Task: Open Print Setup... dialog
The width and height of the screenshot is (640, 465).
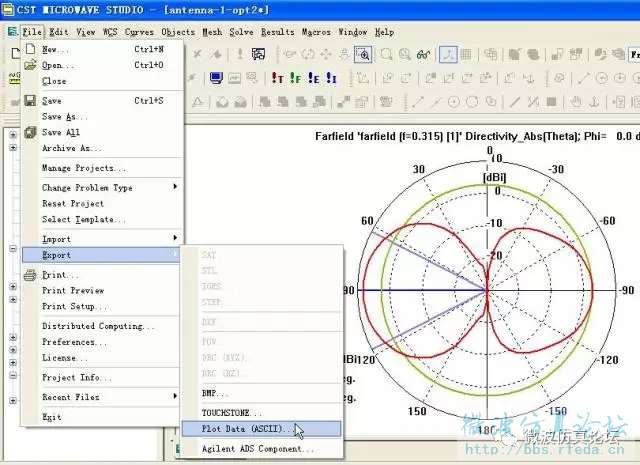Action: (102, 306)
